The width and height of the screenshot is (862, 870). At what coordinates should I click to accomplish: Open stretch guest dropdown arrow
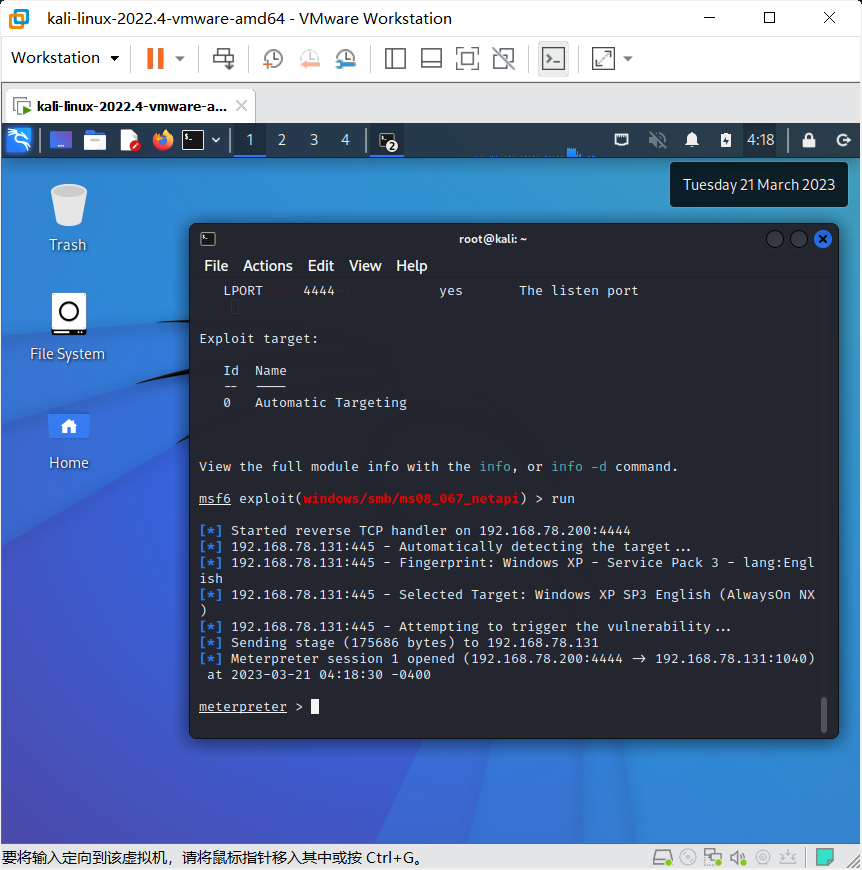628,58
